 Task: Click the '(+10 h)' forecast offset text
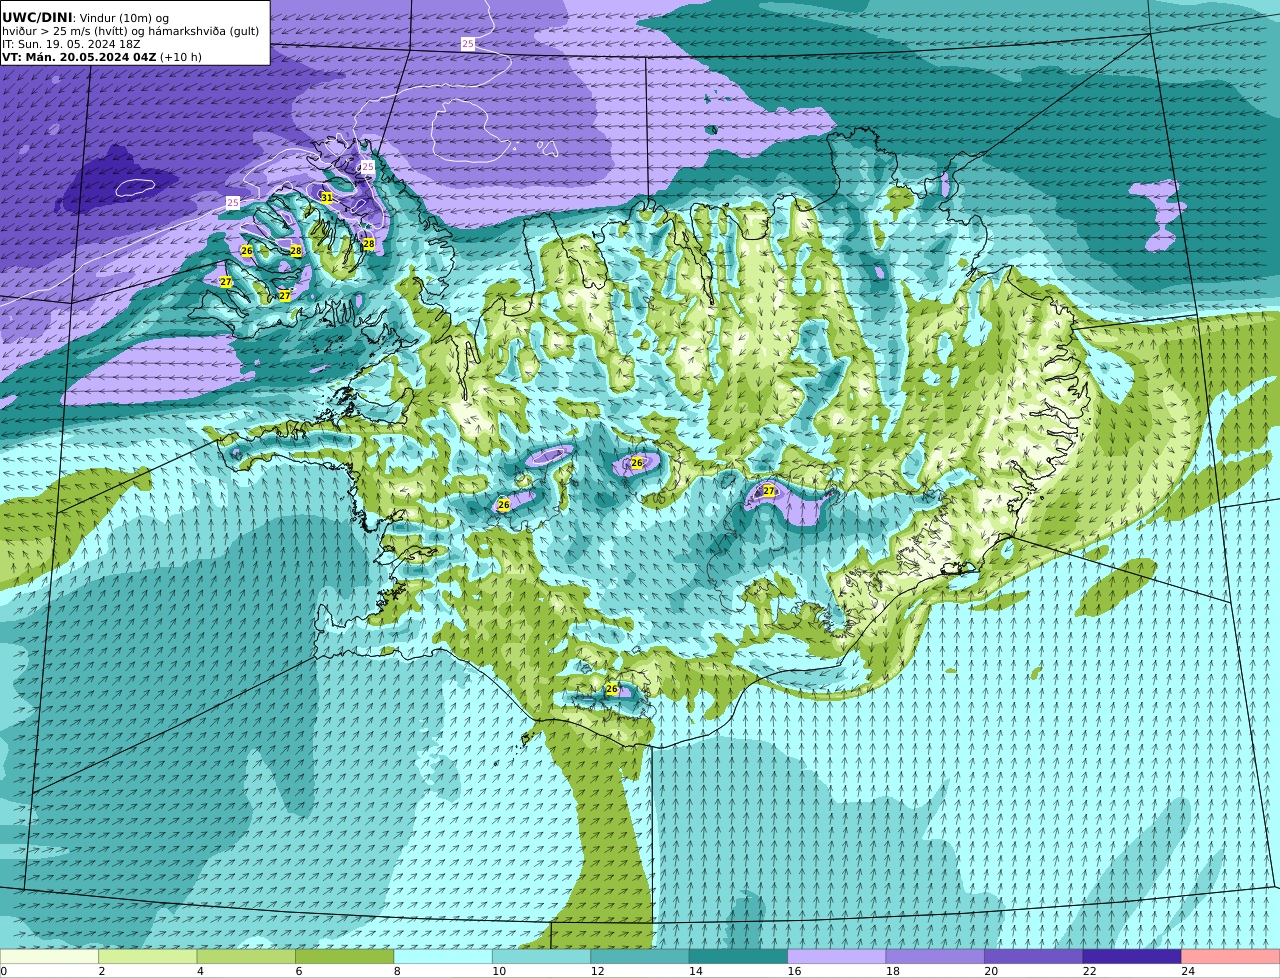tap(181, 57)
